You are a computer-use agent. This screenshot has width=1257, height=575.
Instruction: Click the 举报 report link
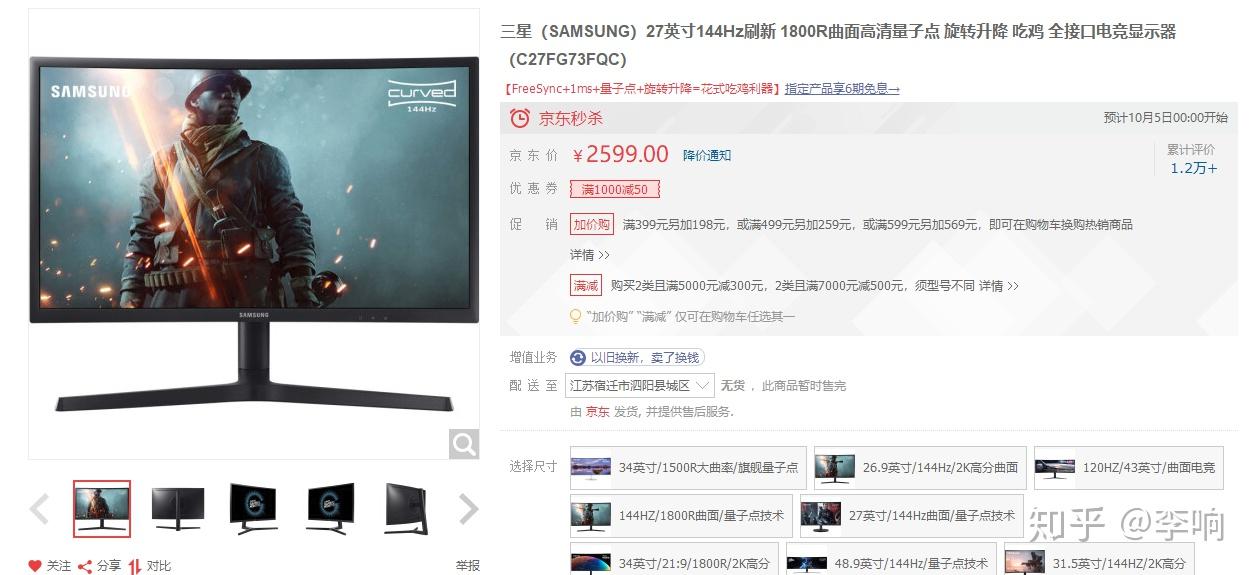pyautogui.click(x=468, y=566)
